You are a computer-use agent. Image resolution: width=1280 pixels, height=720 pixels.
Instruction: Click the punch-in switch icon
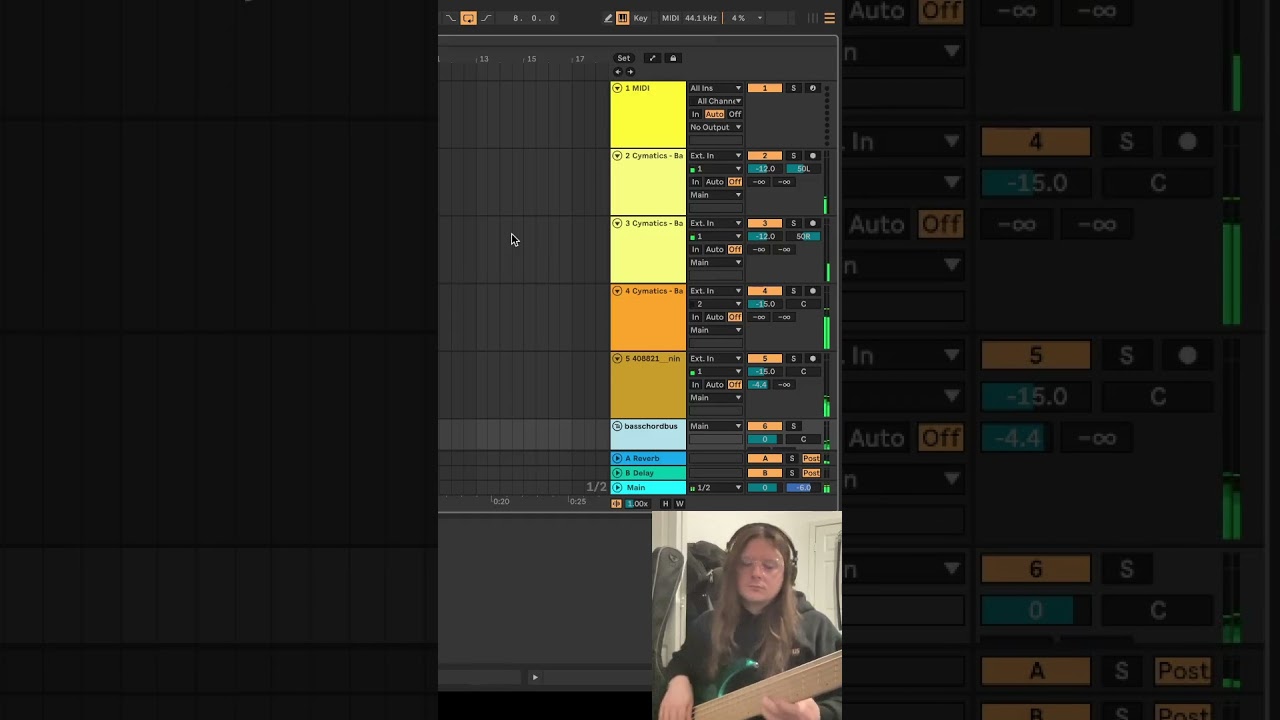pyautogui.click(x=450, y=18)
